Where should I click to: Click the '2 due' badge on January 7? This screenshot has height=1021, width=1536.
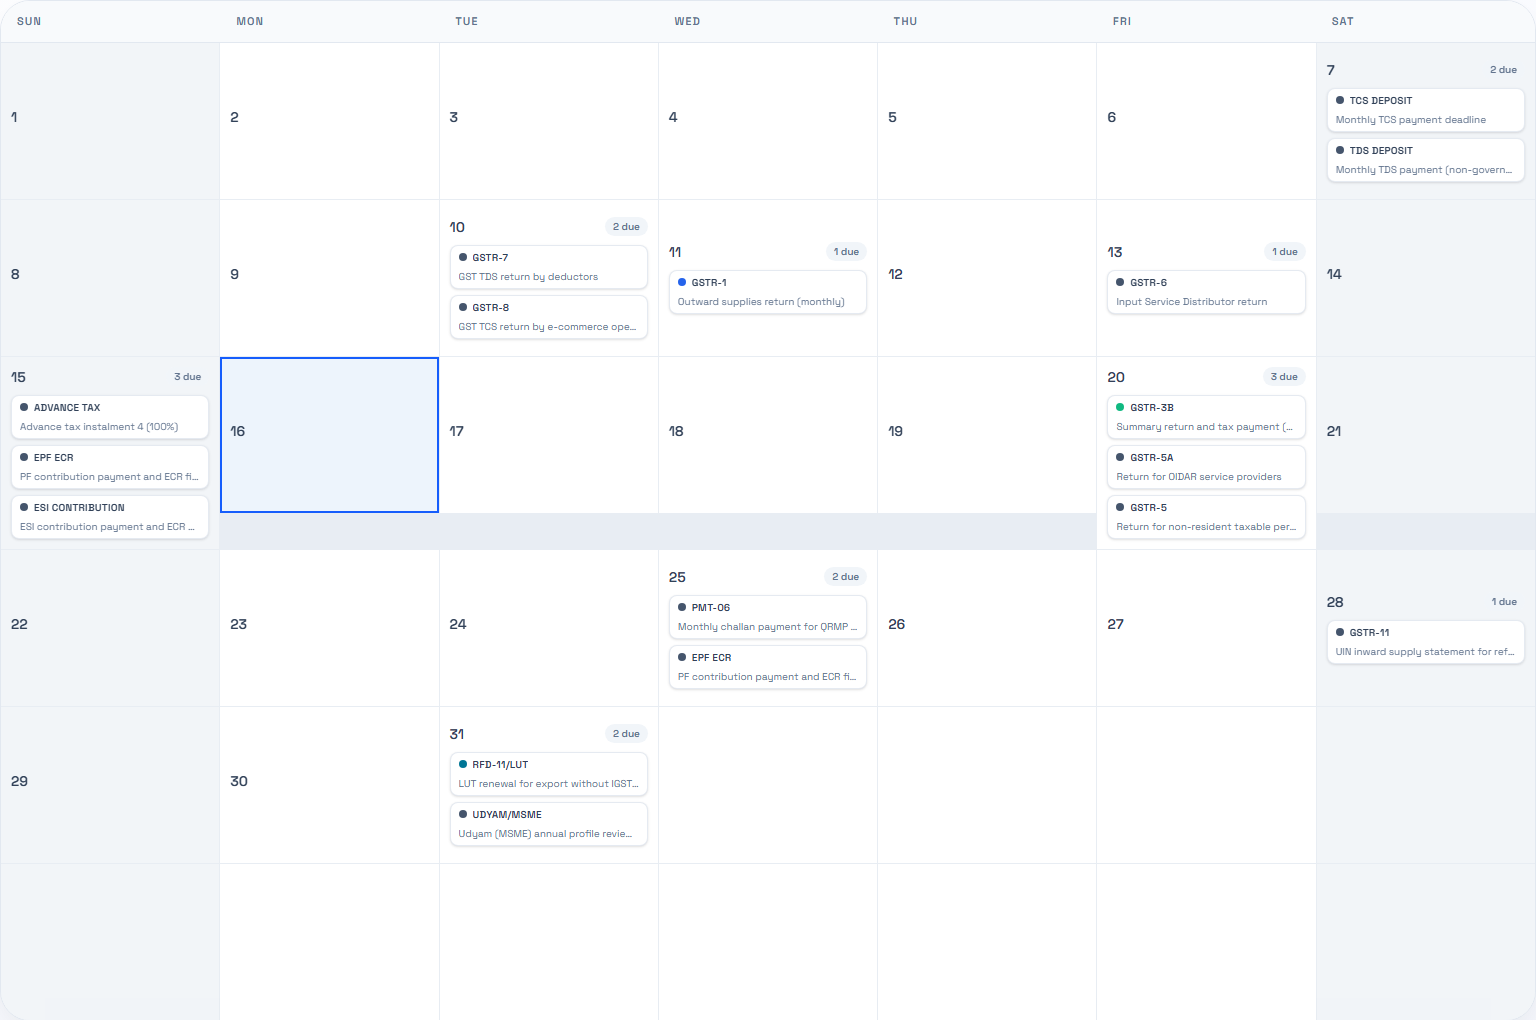pyautogui.click(x=1503, y=69)
